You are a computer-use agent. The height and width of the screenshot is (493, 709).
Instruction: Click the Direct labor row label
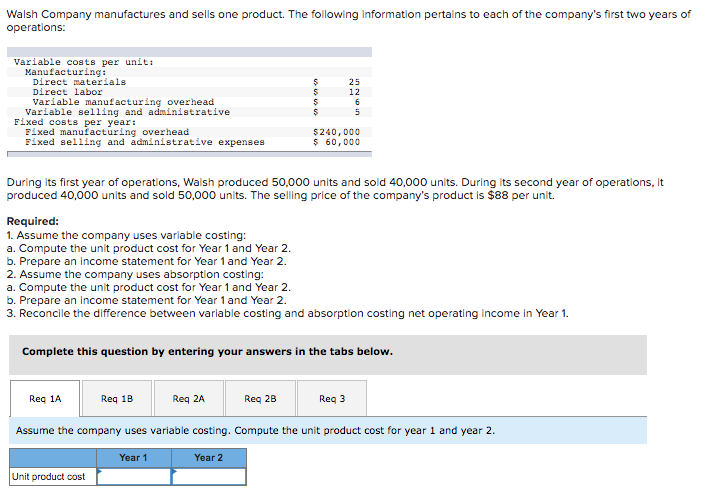click(67, 92)
